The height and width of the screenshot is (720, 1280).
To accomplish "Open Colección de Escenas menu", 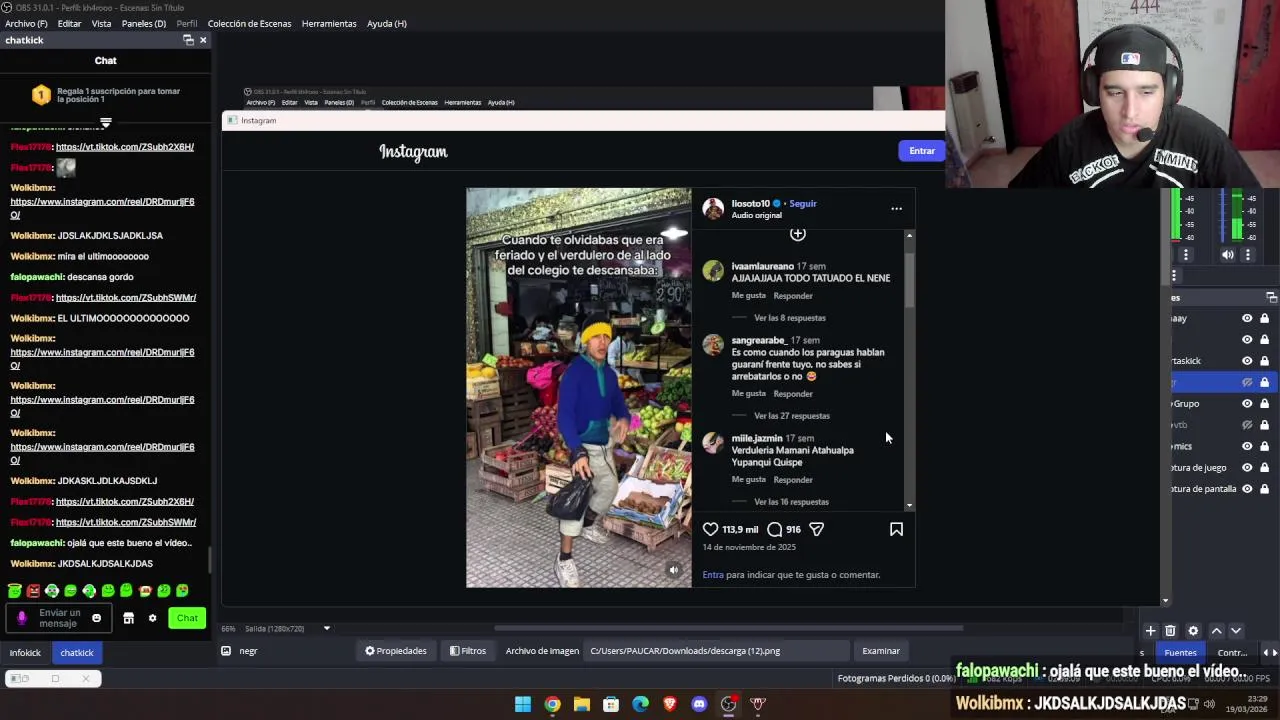I will (249, 23).
